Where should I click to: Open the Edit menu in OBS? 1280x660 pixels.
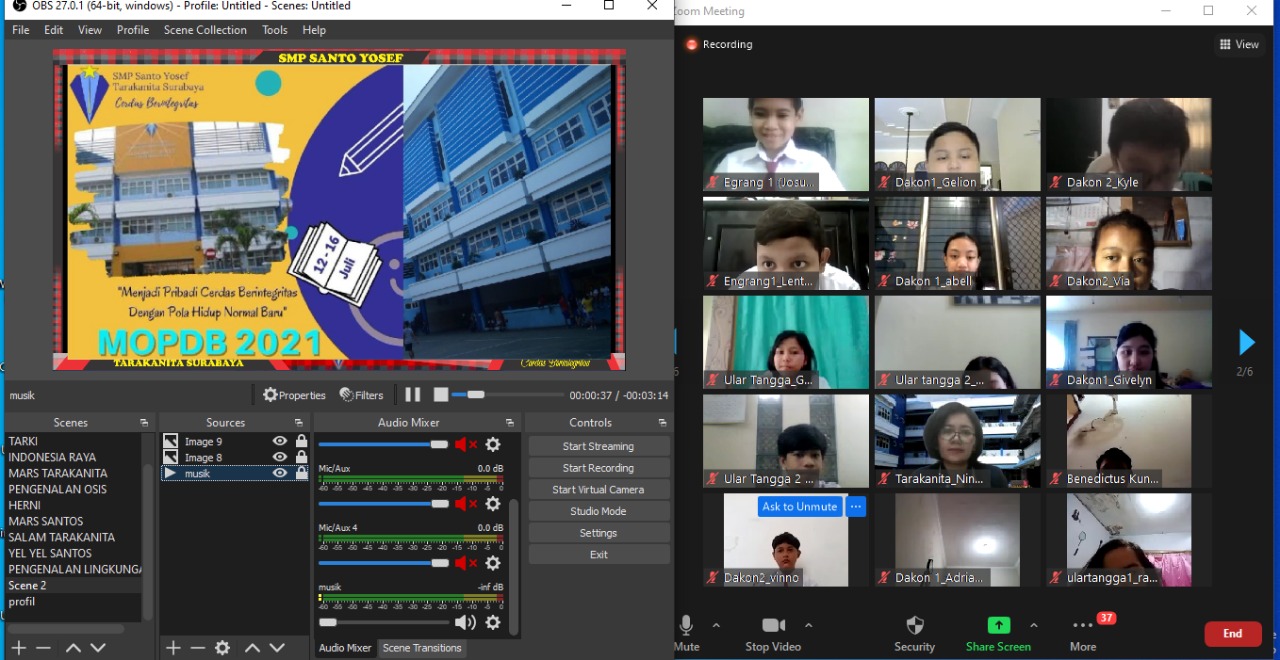point(54,30)
